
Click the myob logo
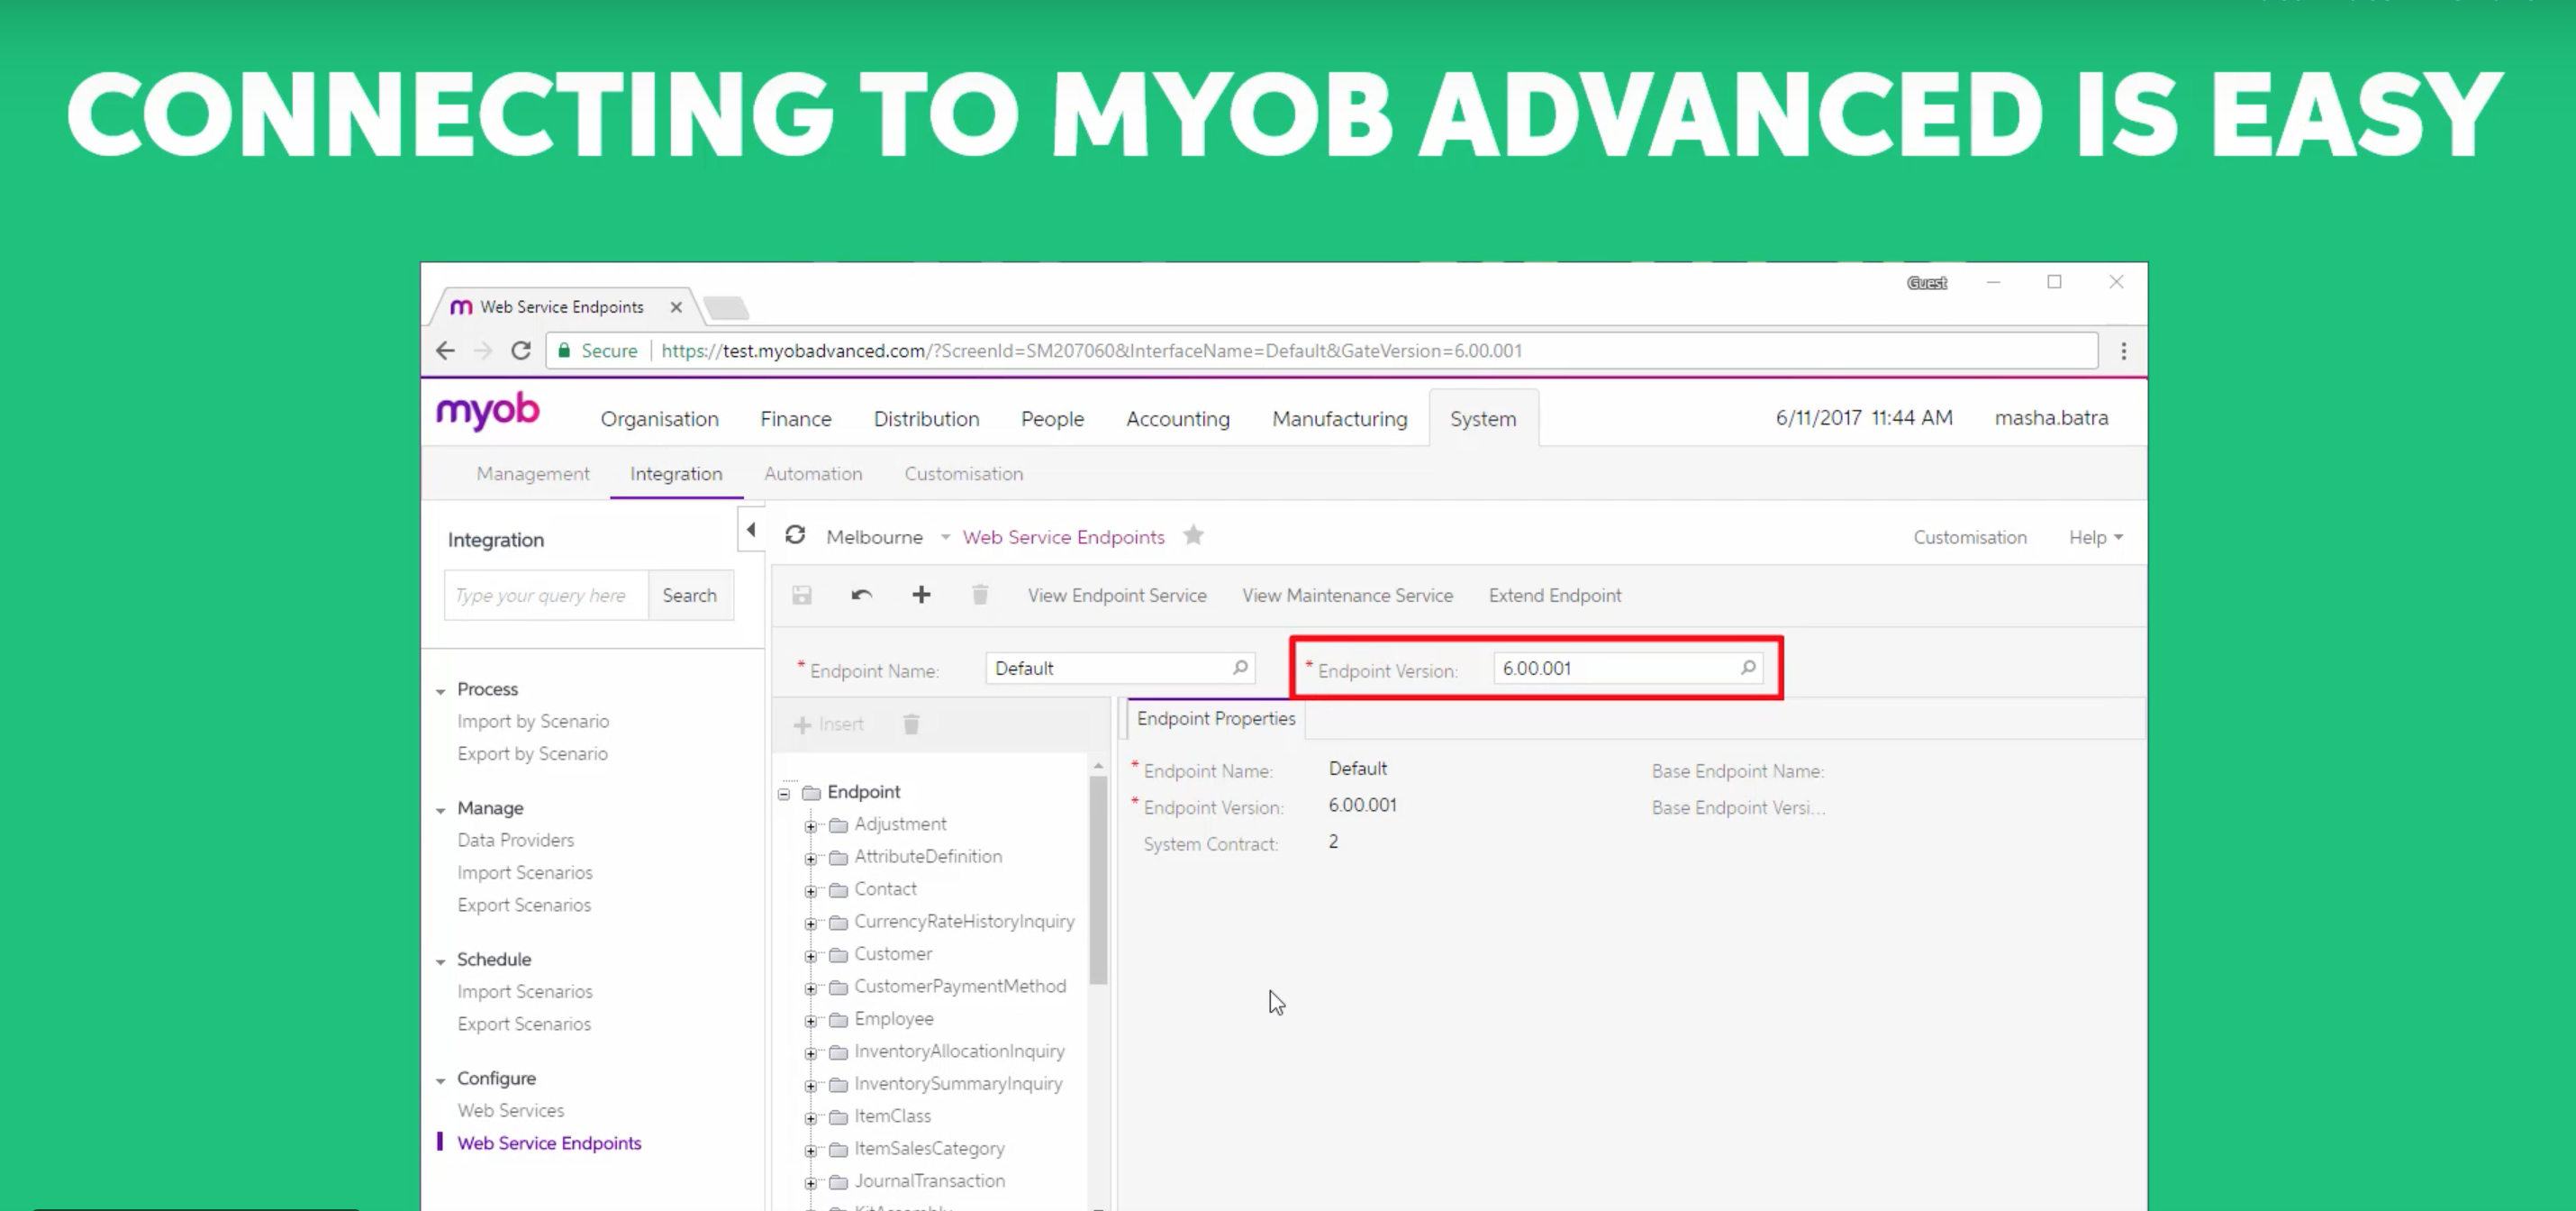click(x=488, y=411)
